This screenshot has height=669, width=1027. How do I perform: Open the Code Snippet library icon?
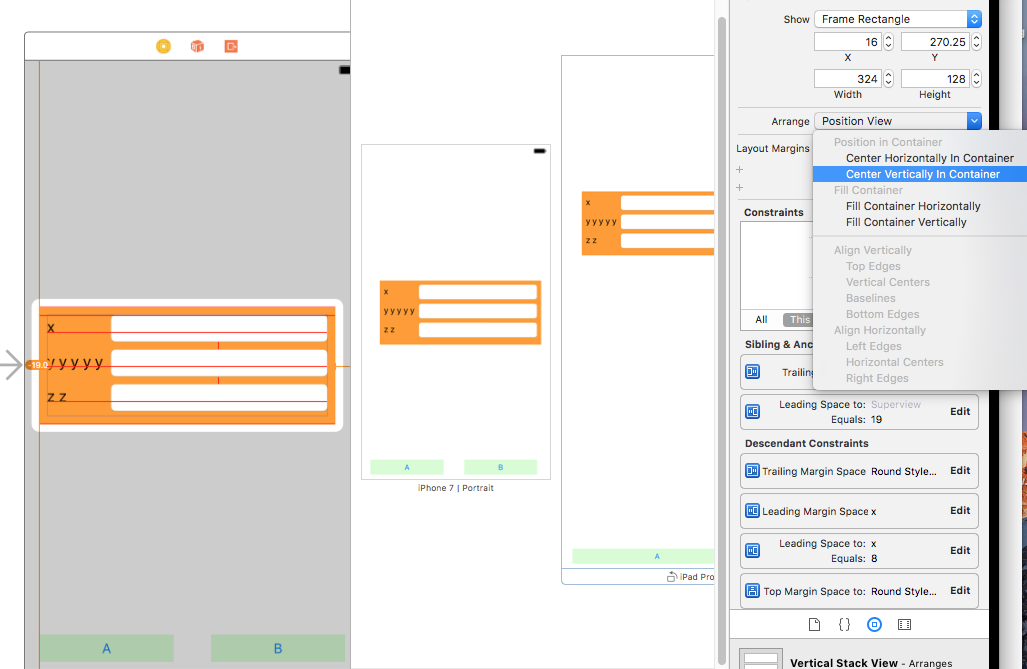click(844, 624)
